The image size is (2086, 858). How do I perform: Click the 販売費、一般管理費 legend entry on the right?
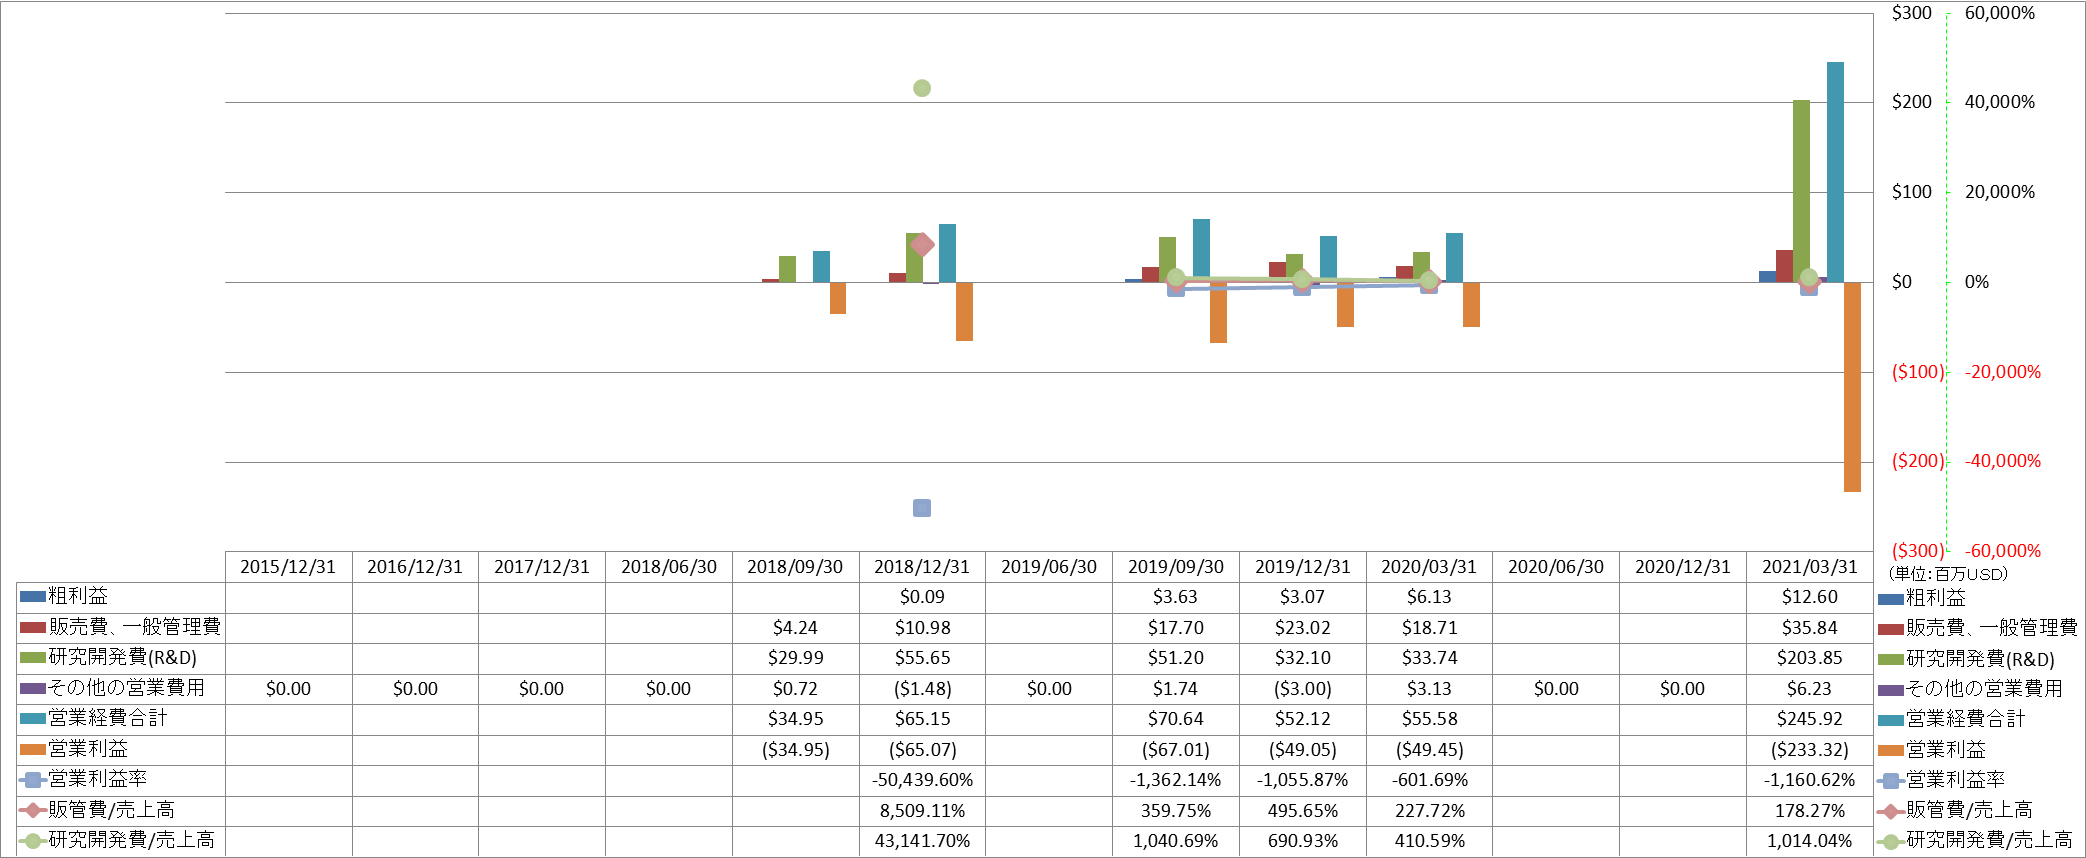click(x=1978, y=628)
